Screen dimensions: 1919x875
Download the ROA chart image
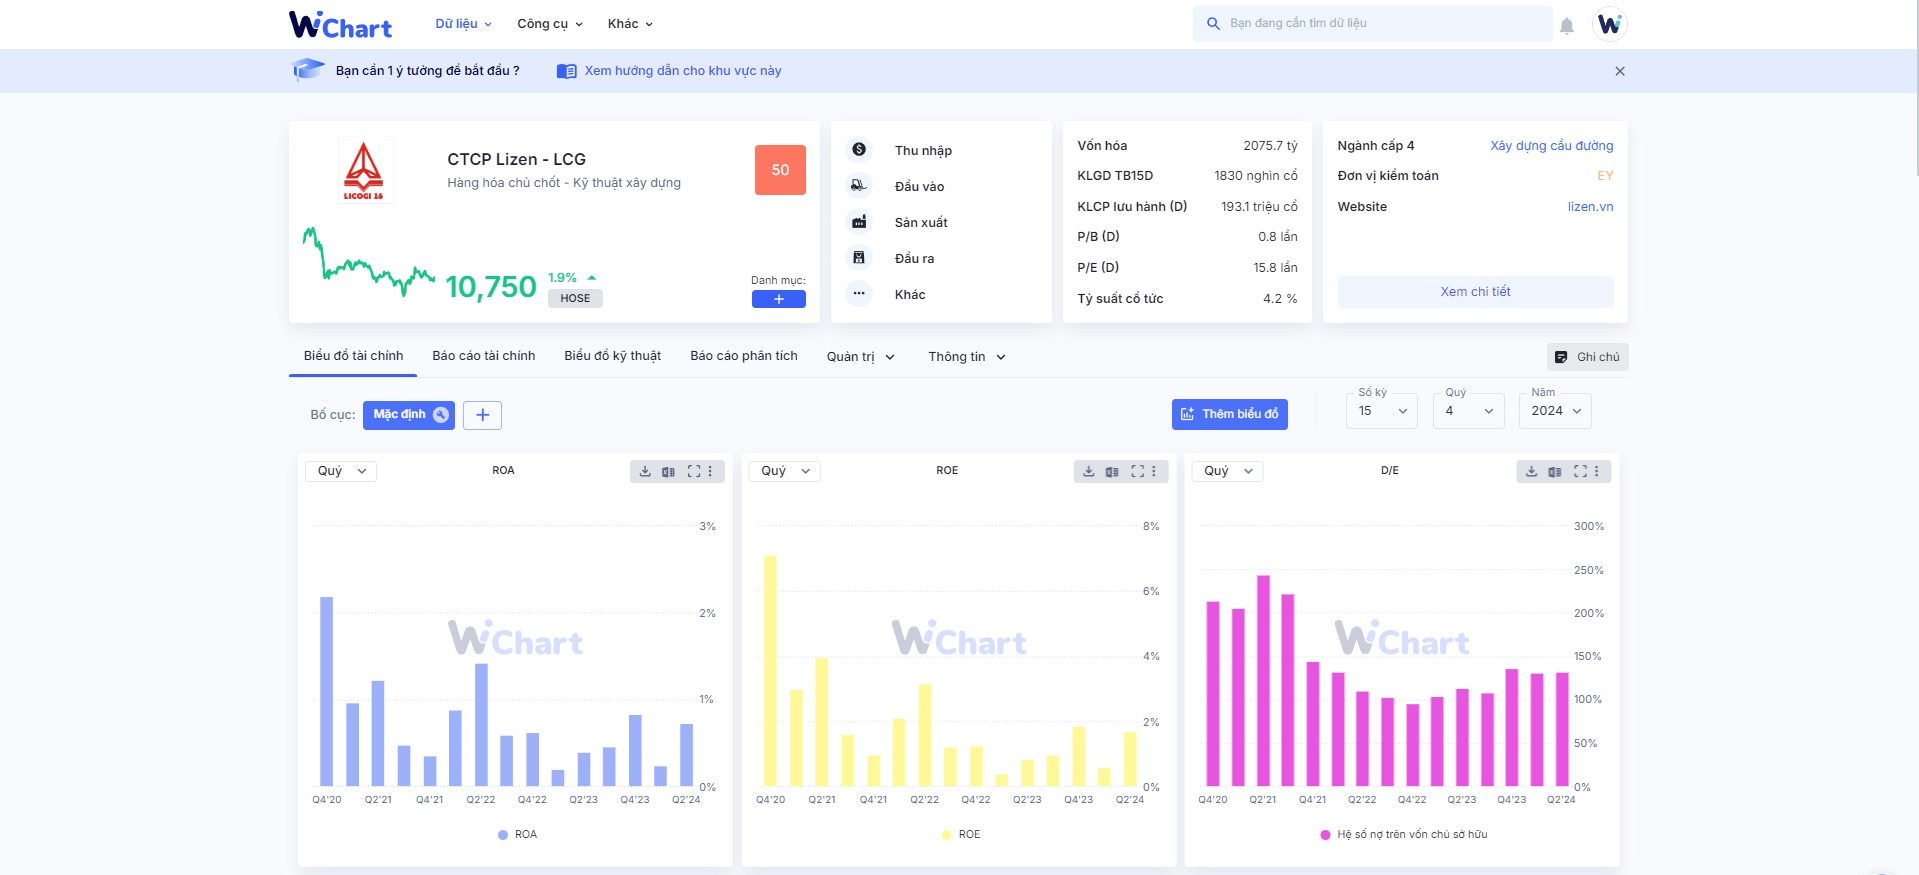tap(645, 471)
